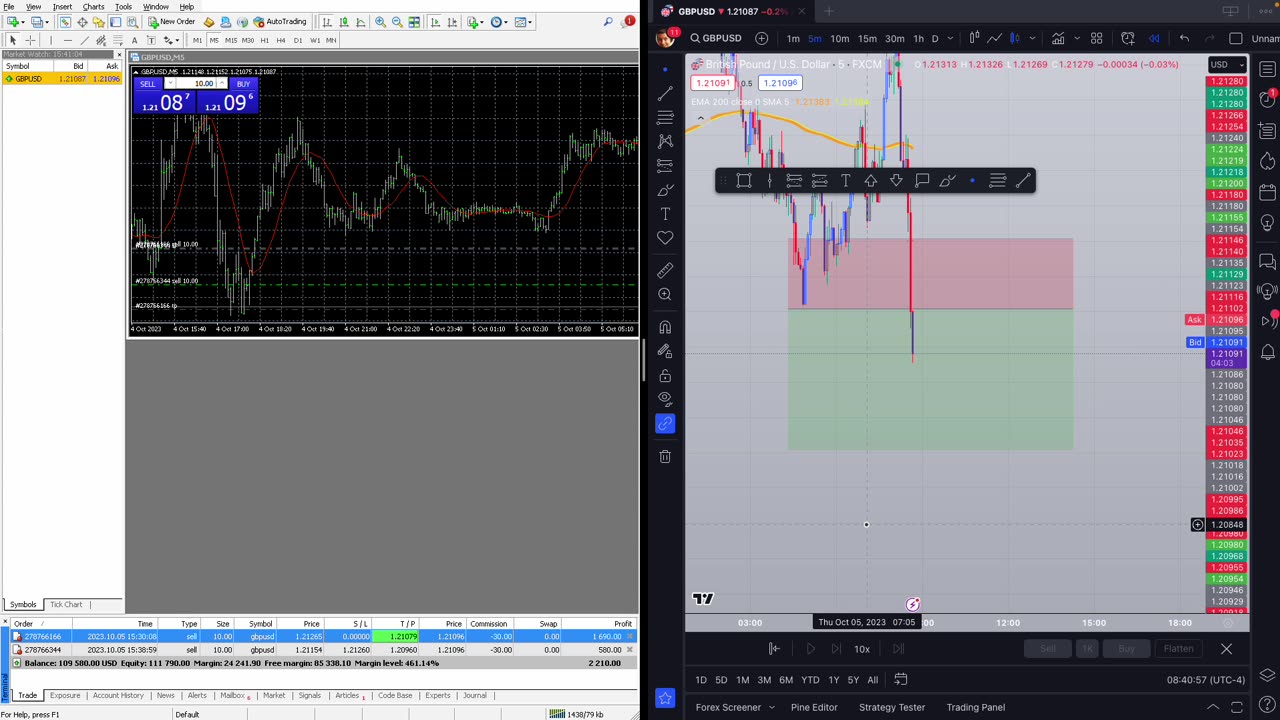Toggle the hide all drawings eye icon
Viewport: 1280px width, 720px height.
665,399
